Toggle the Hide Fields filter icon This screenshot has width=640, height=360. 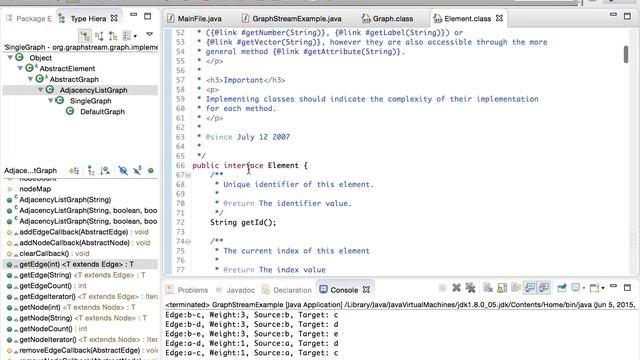coord(123,171)
